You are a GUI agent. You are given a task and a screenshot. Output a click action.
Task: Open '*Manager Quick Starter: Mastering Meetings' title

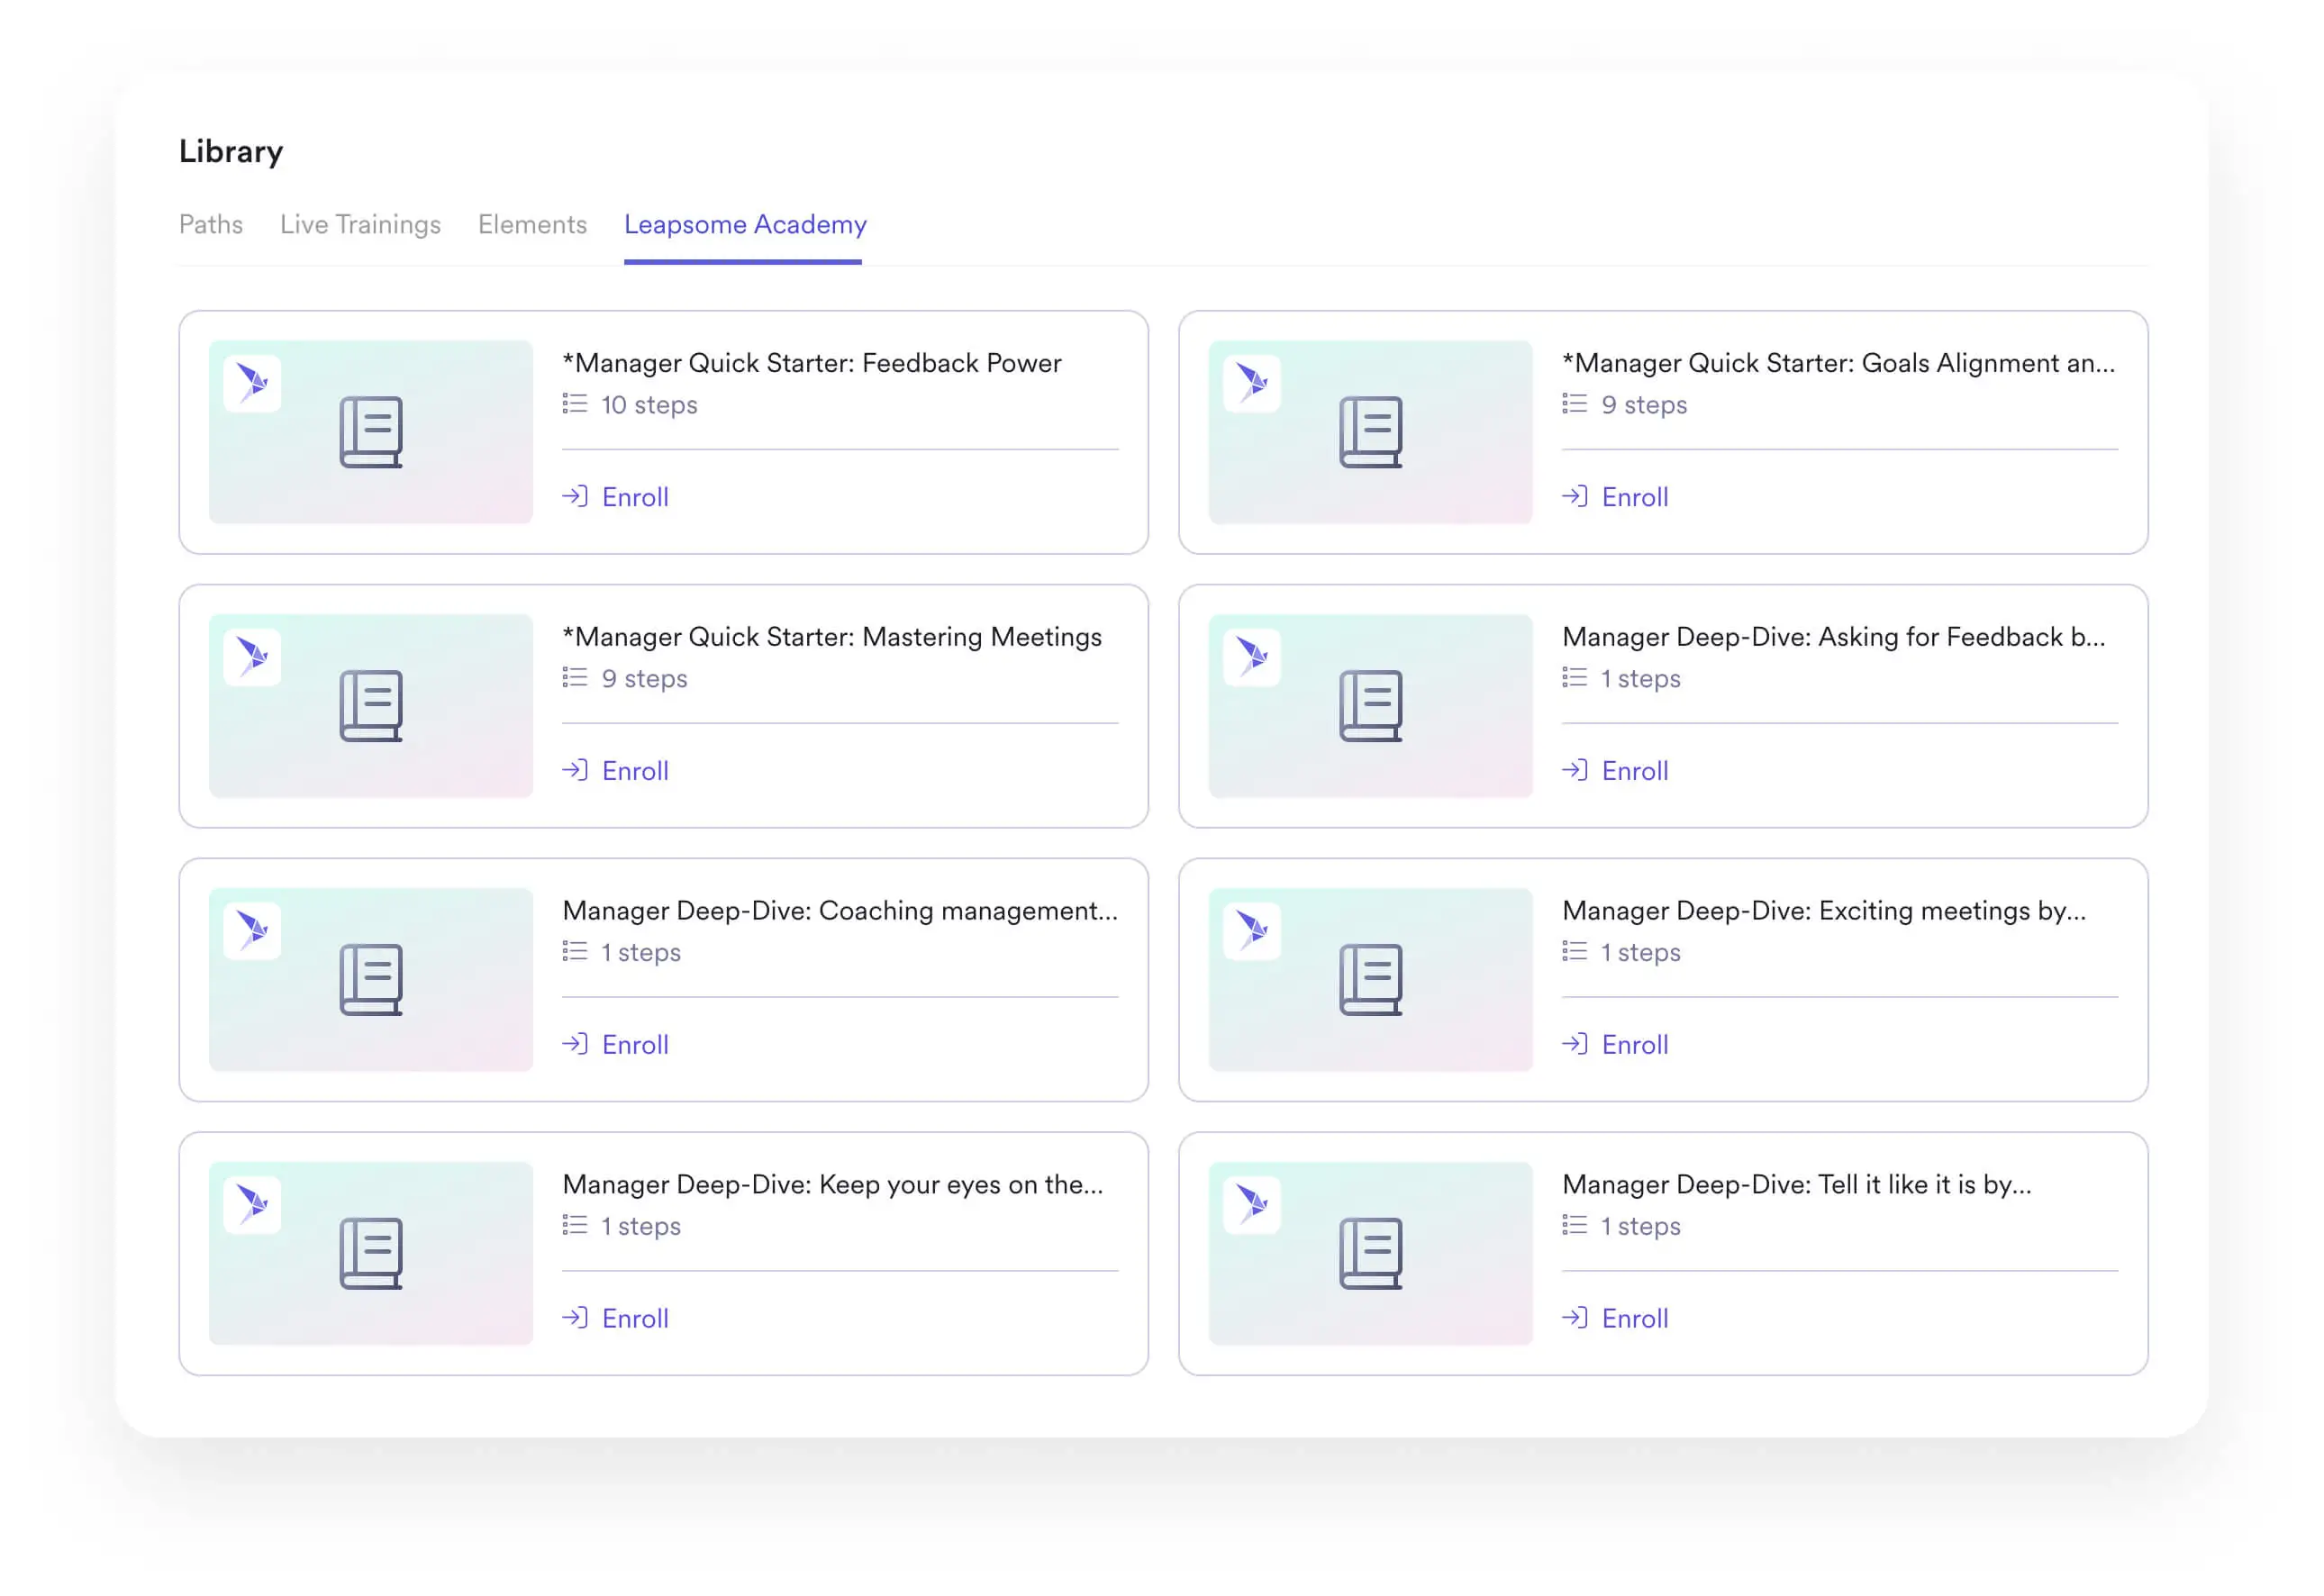(832, 637)
